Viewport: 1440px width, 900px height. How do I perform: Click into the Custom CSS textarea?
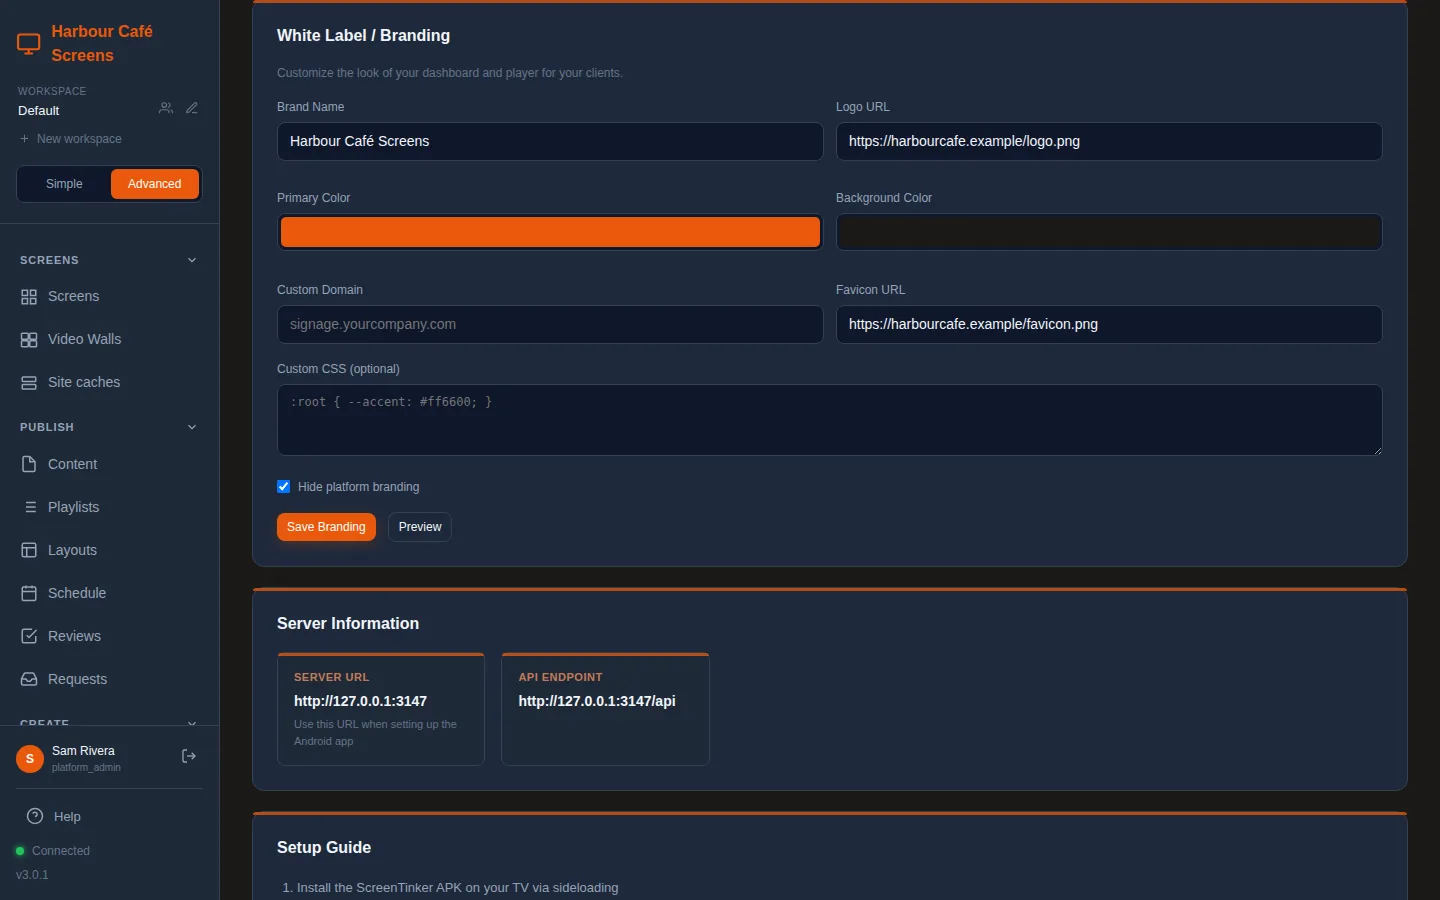[830, 420]
